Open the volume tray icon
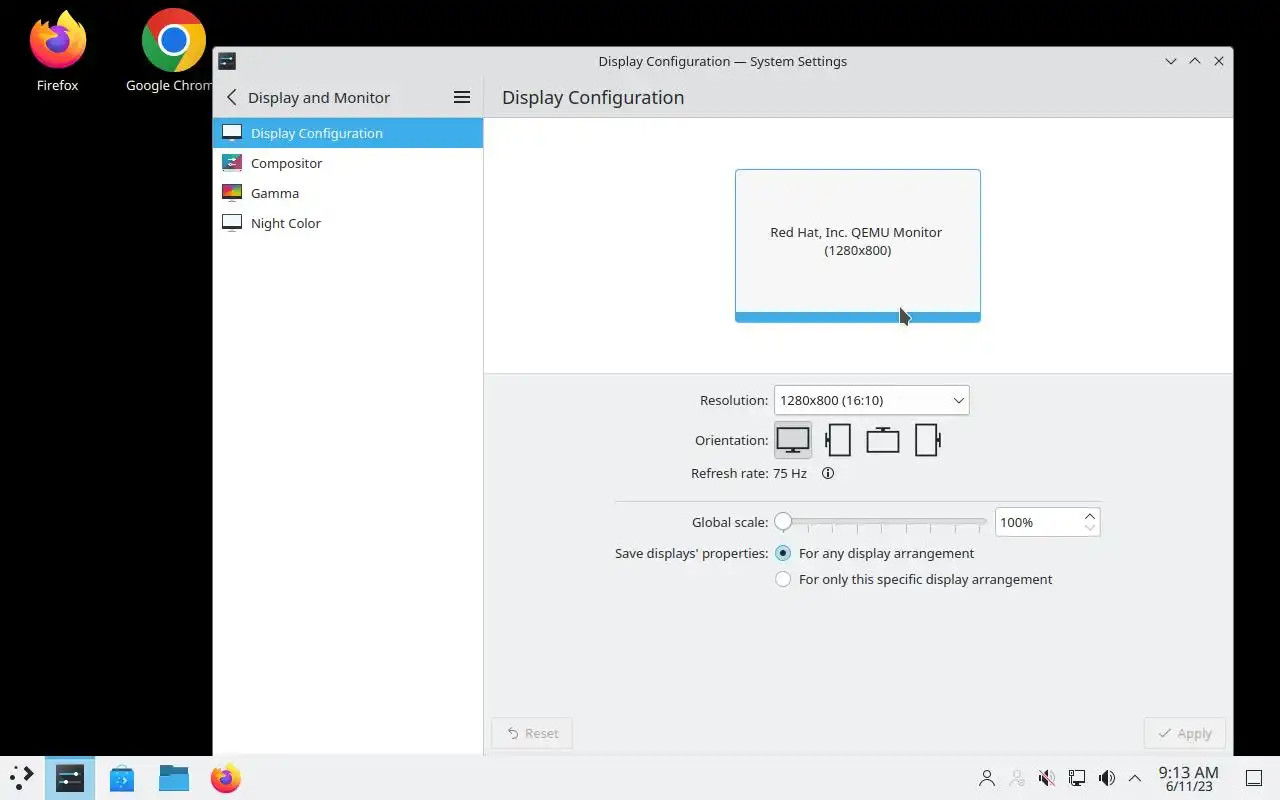 (x=1107, y=778)
